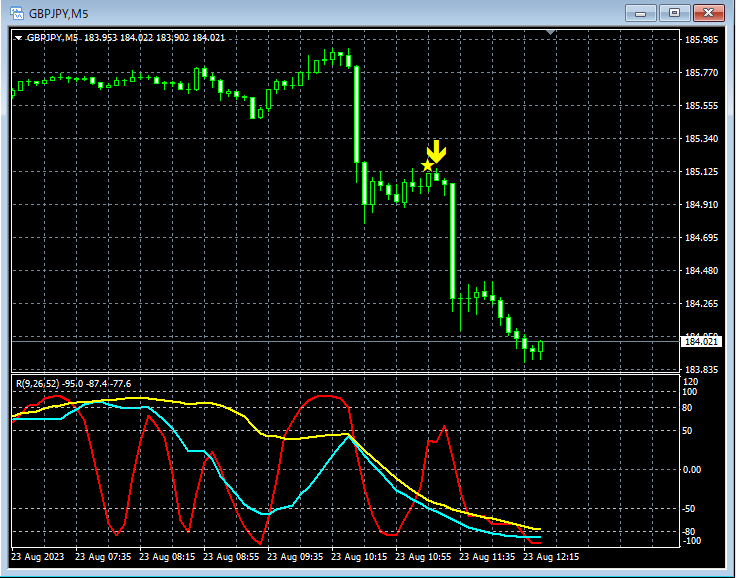Select the large bearish candle after 10:15
The height and width of the screenshot is (578, 737).
pyautogui.click(x=356, y=115)
